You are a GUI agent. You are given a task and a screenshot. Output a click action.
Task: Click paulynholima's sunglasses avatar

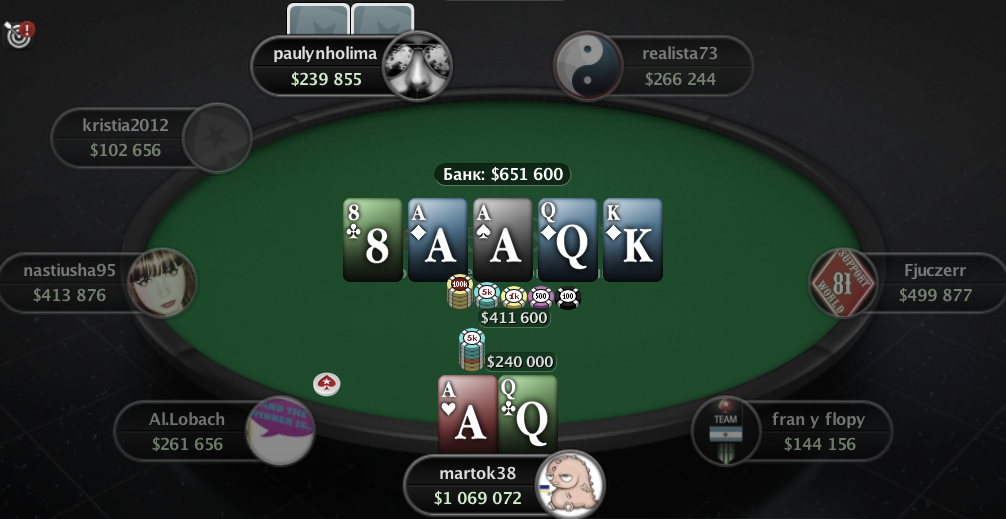point(417,66)
